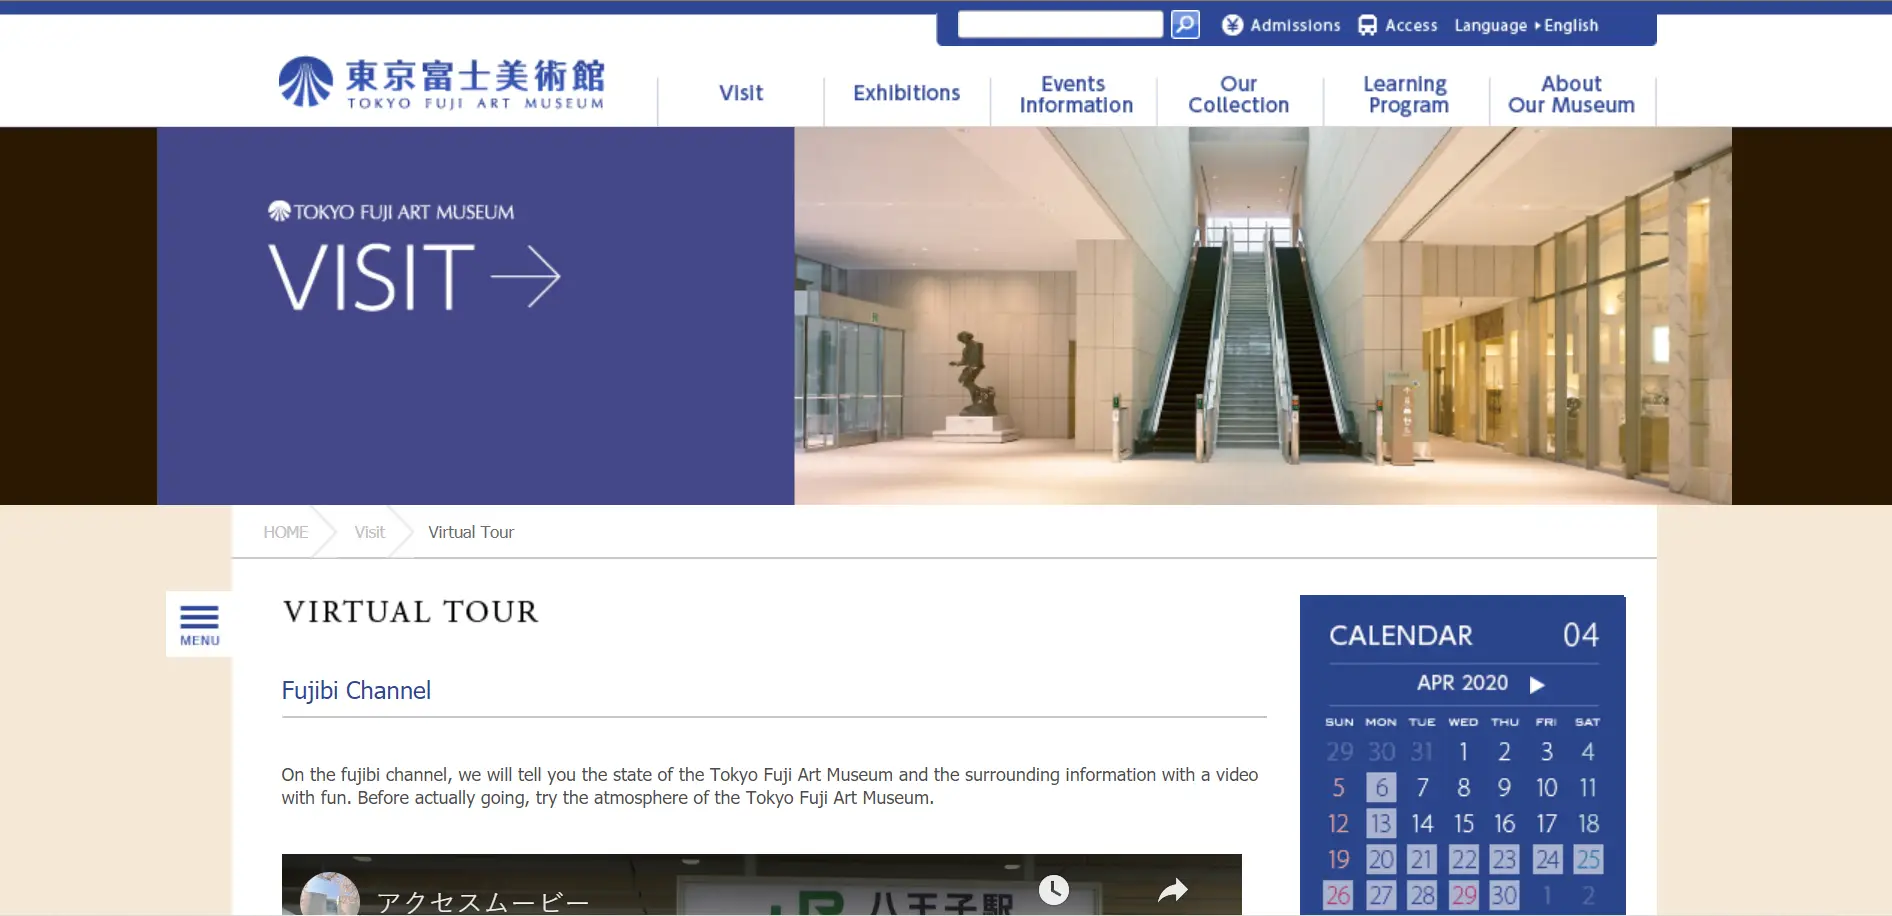Viewport: 1892px width, 916px height.
Task: Click the Visit breadcrumb link
Action: click(369, 532)
